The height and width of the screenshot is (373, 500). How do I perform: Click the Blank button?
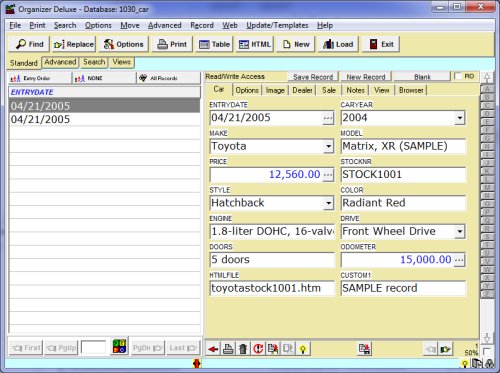(x=422, y=77)
